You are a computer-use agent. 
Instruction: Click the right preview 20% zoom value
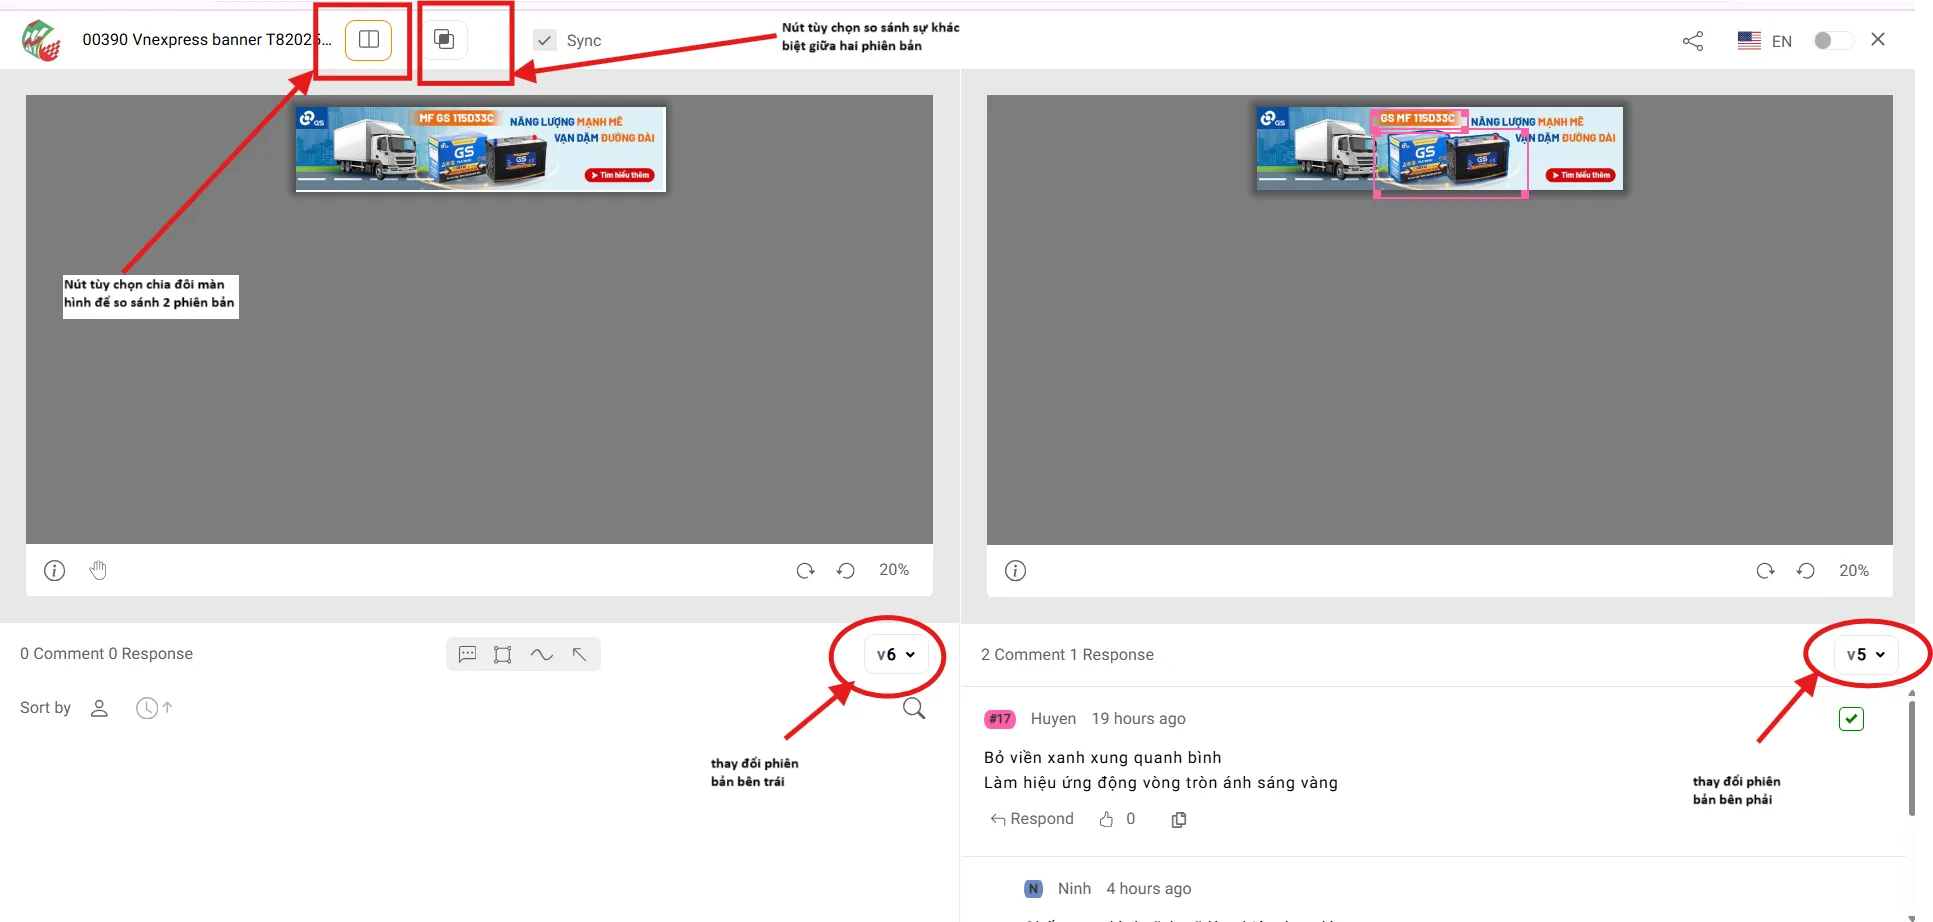coord(1854,571)
